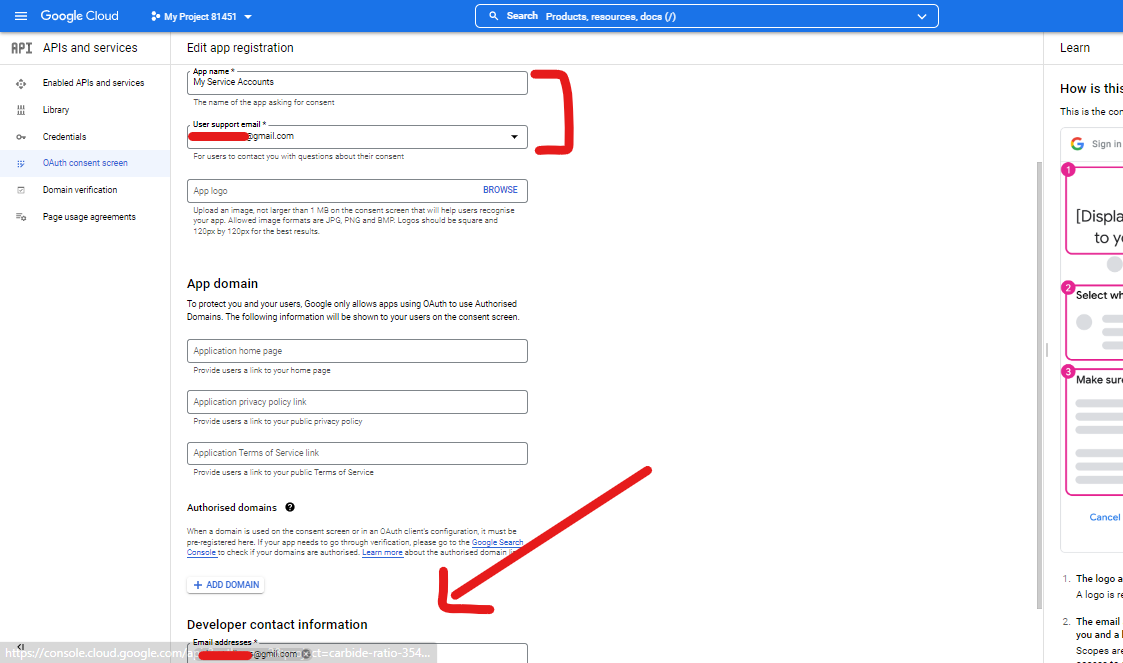Screen dimensions: 1123x663
Task: Click the Page usage agreements icon
Action: [21, 217]
